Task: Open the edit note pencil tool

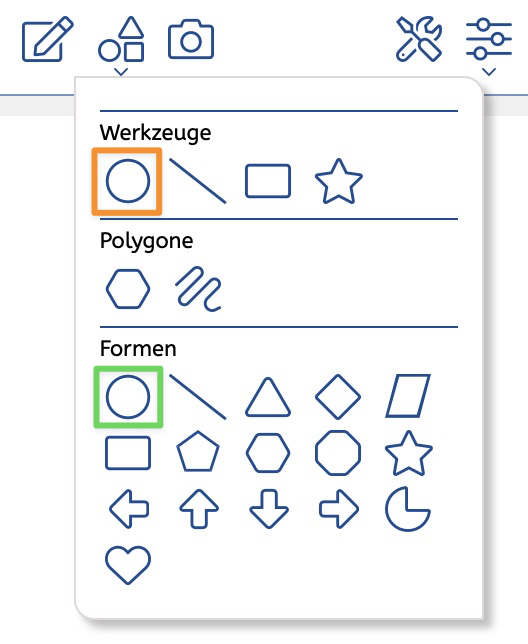Action: pyautogui.click(x=48, y=39)
